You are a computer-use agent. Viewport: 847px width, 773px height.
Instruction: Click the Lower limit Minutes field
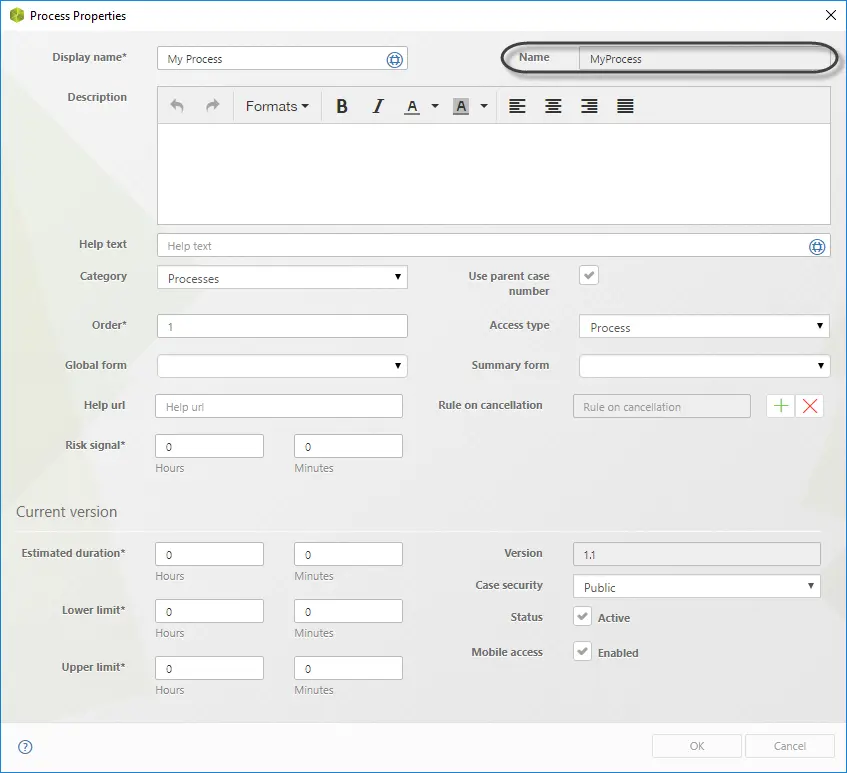point(348,611)
